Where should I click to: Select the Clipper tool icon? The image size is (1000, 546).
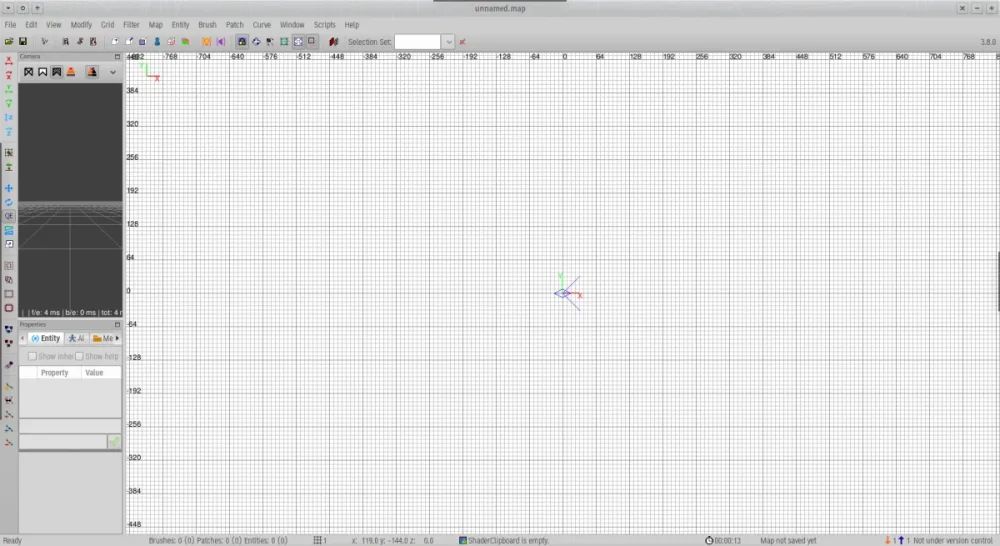coord(9,230)
